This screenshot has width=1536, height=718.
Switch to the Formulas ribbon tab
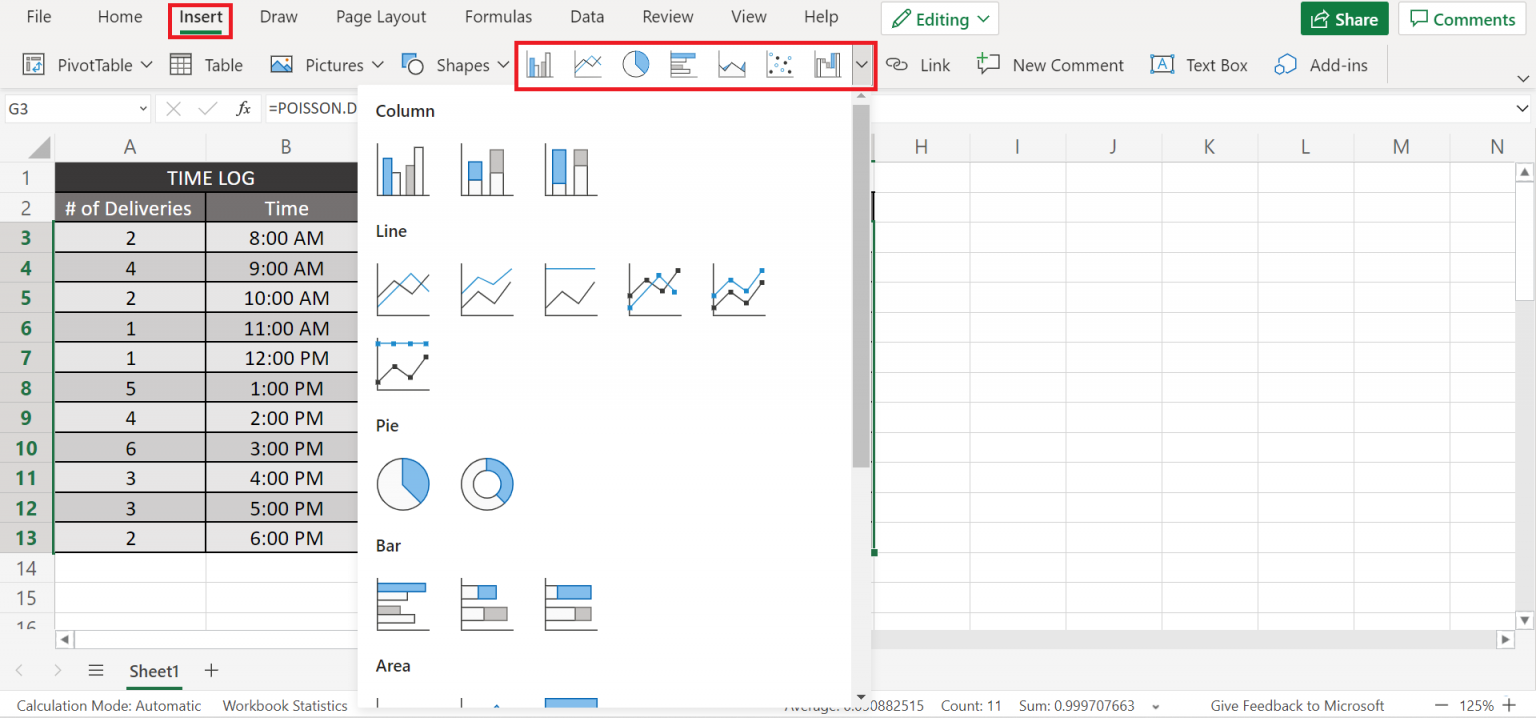[498, 16]
